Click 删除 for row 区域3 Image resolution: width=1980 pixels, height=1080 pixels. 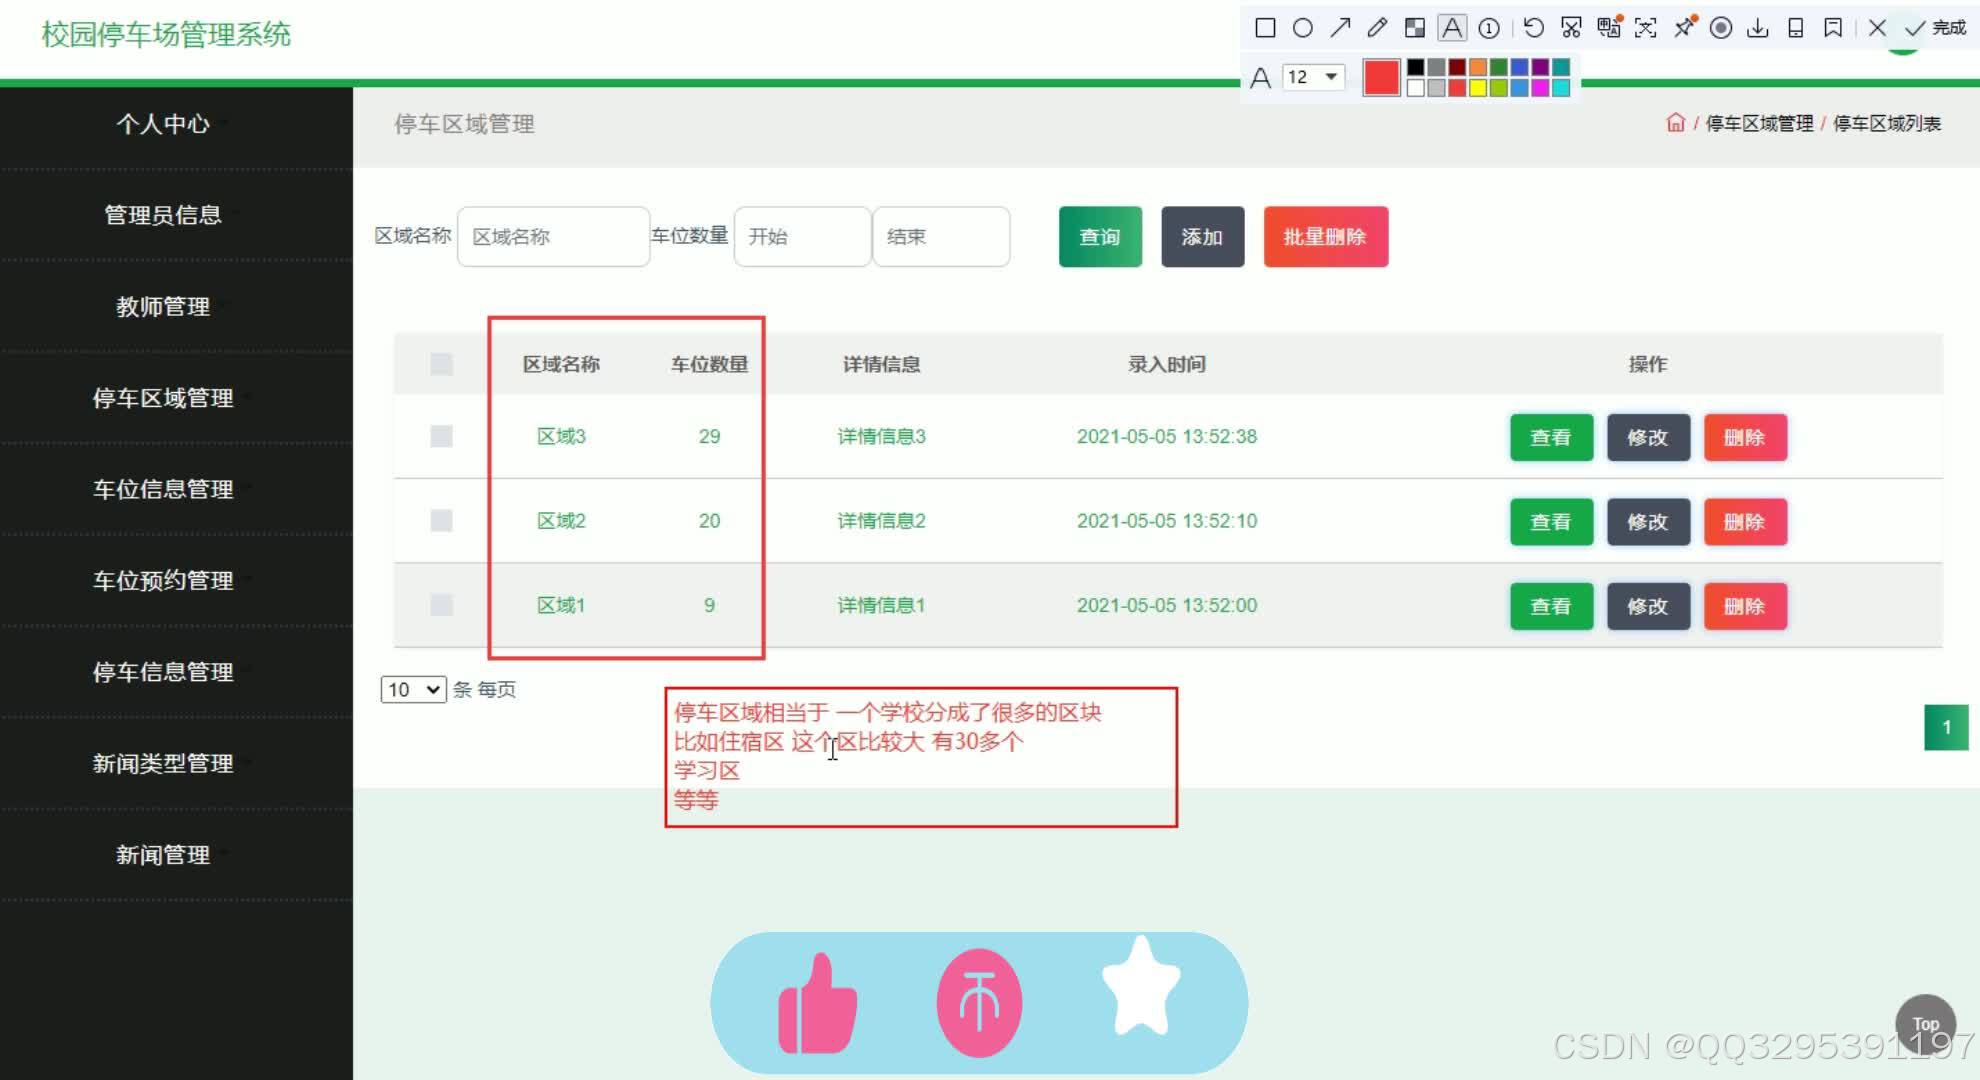coord(1745,438)
